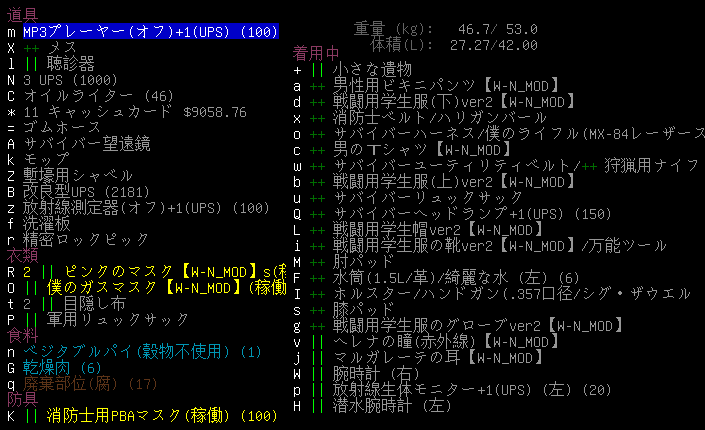Select the ベジタブルパイ(穀物不使用) food item
This screenshot has width=705, height=430.
tap(140, 352)
